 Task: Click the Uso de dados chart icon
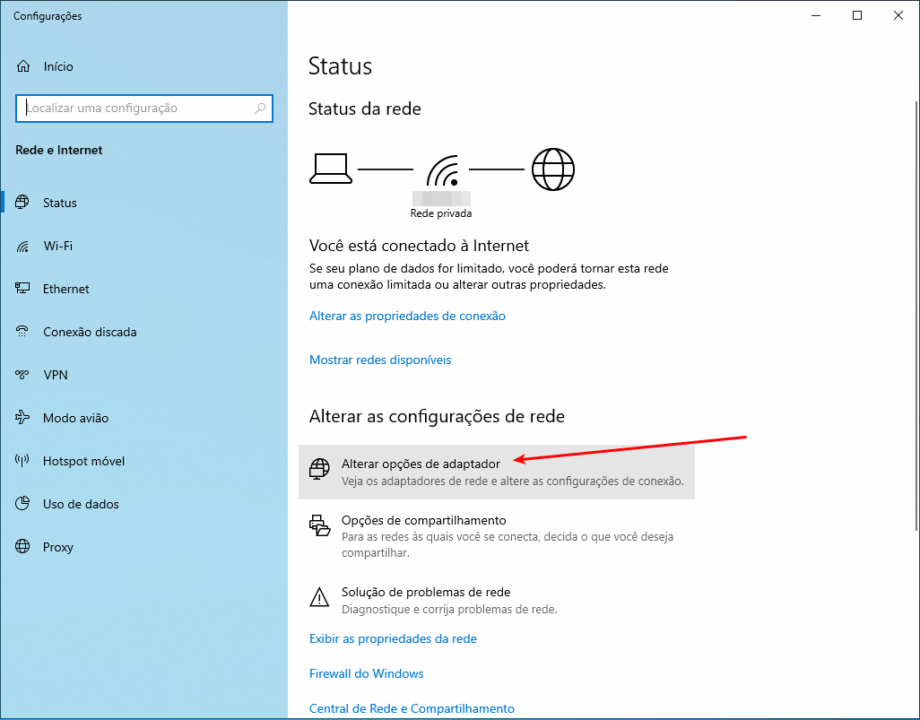coord(23,504)
